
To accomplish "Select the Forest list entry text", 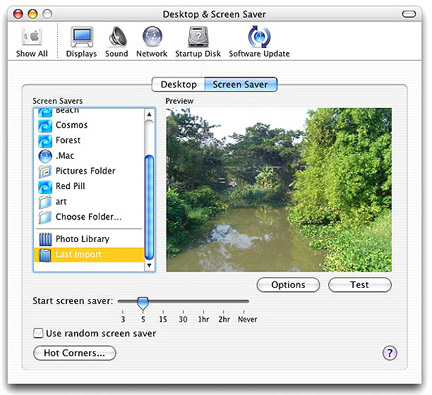I will (x=68, y=140).
